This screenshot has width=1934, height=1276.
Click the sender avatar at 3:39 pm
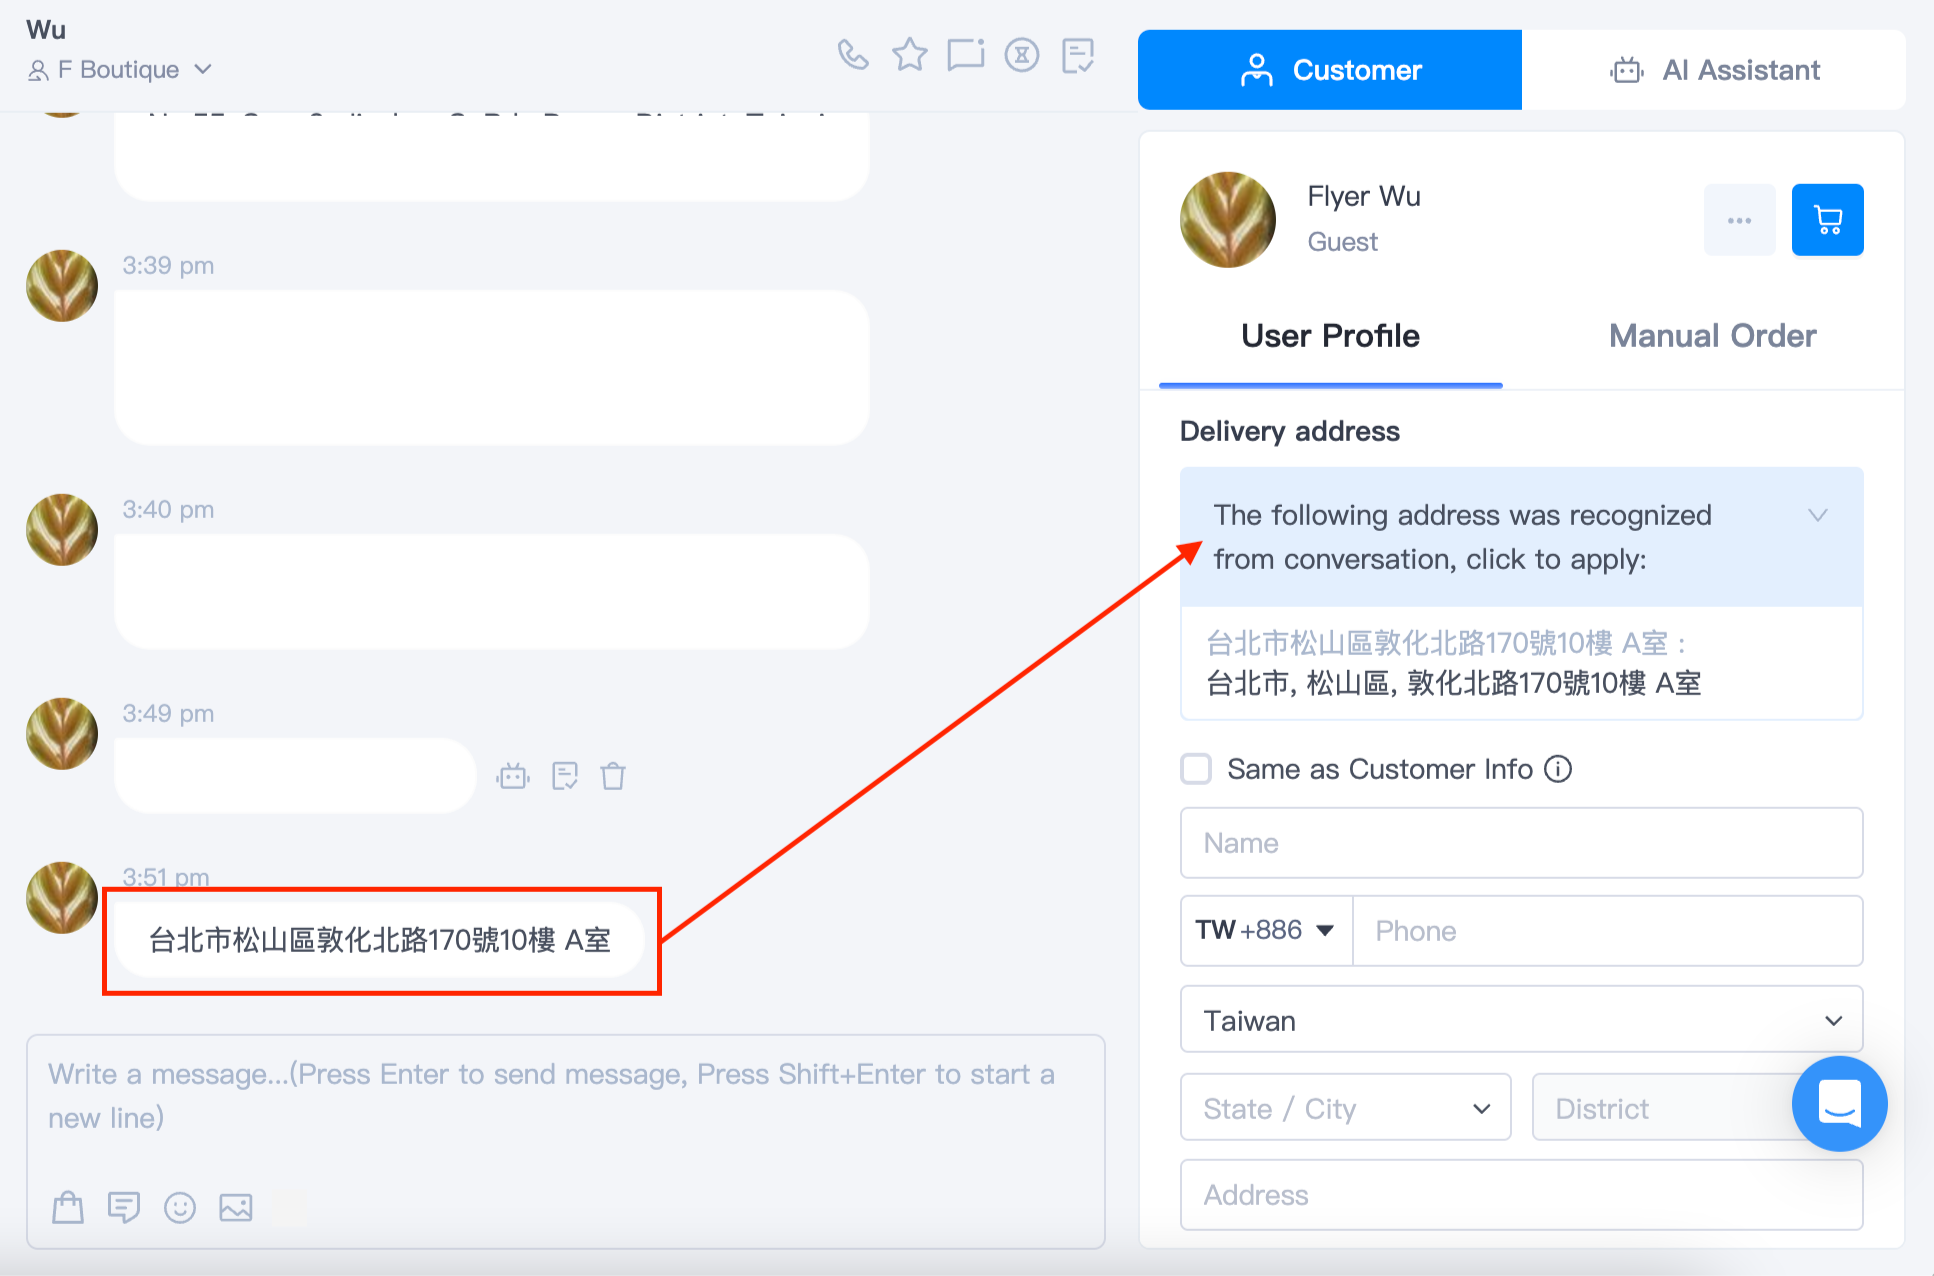62,286
